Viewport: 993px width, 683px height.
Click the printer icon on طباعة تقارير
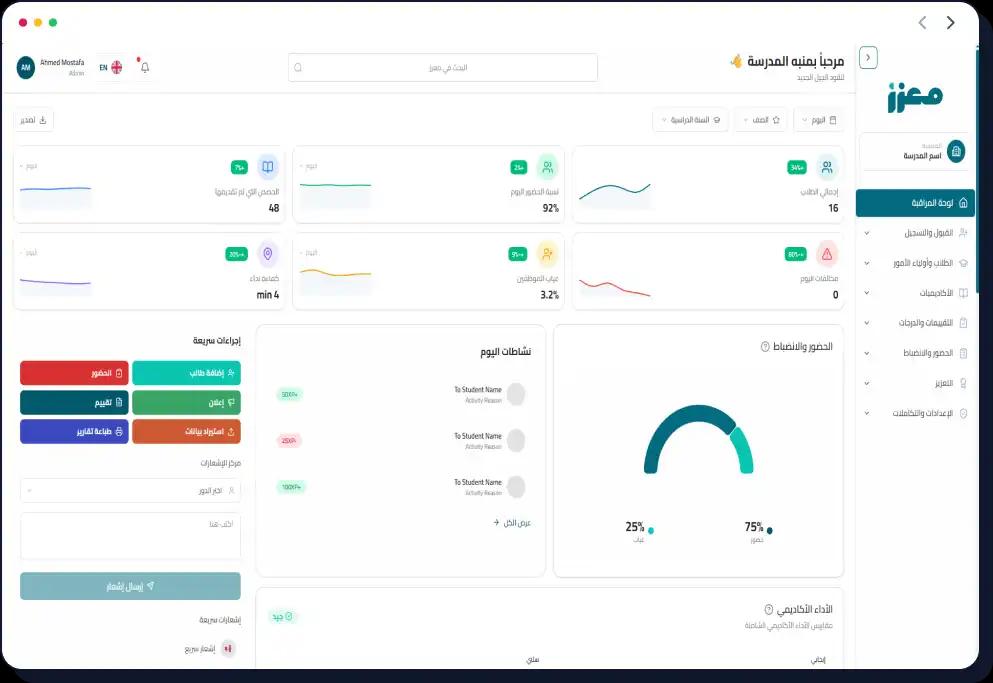click(118, 431)
